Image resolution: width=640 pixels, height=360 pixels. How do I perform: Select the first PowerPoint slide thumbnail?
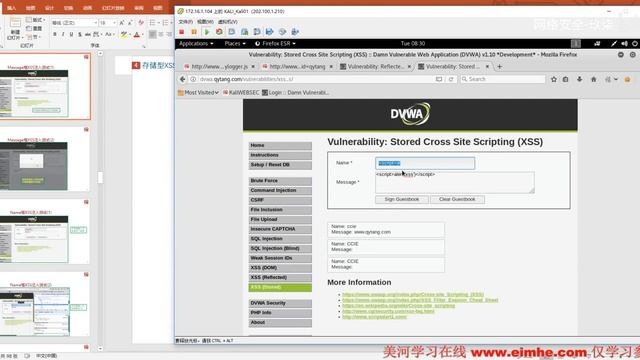pos(45,86)
